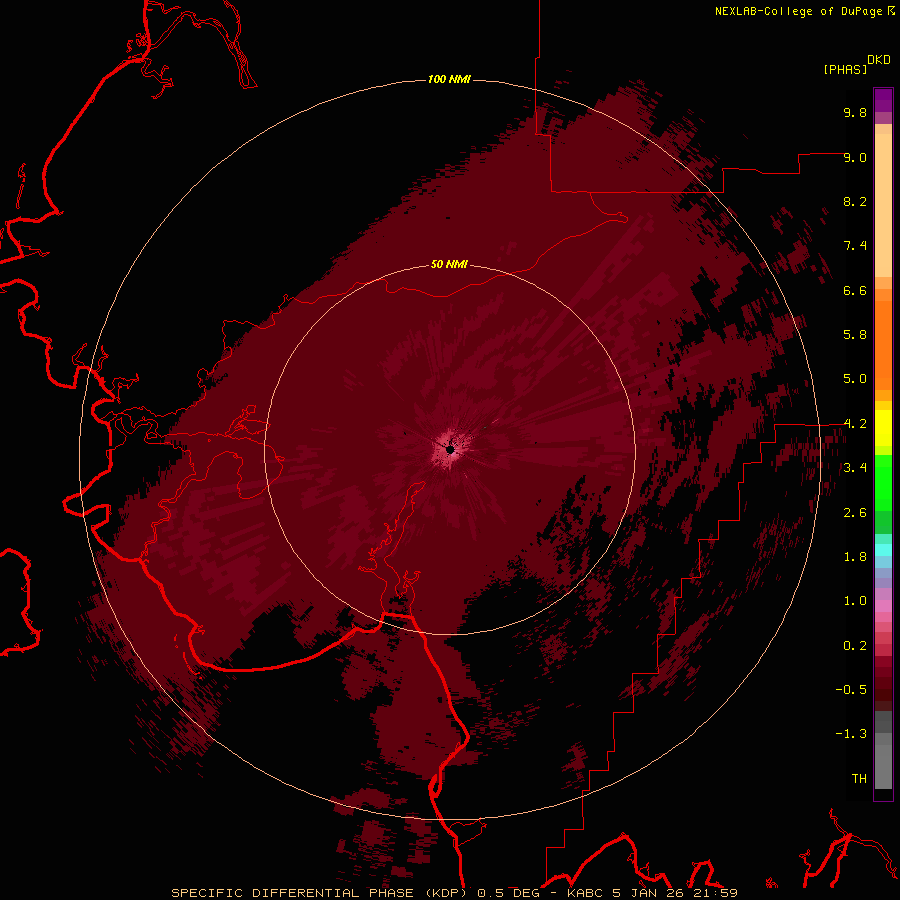This screenshot has height=900, width=900.
Task: Pick the yellow swatch in the legend
Action: click(883, 428)
